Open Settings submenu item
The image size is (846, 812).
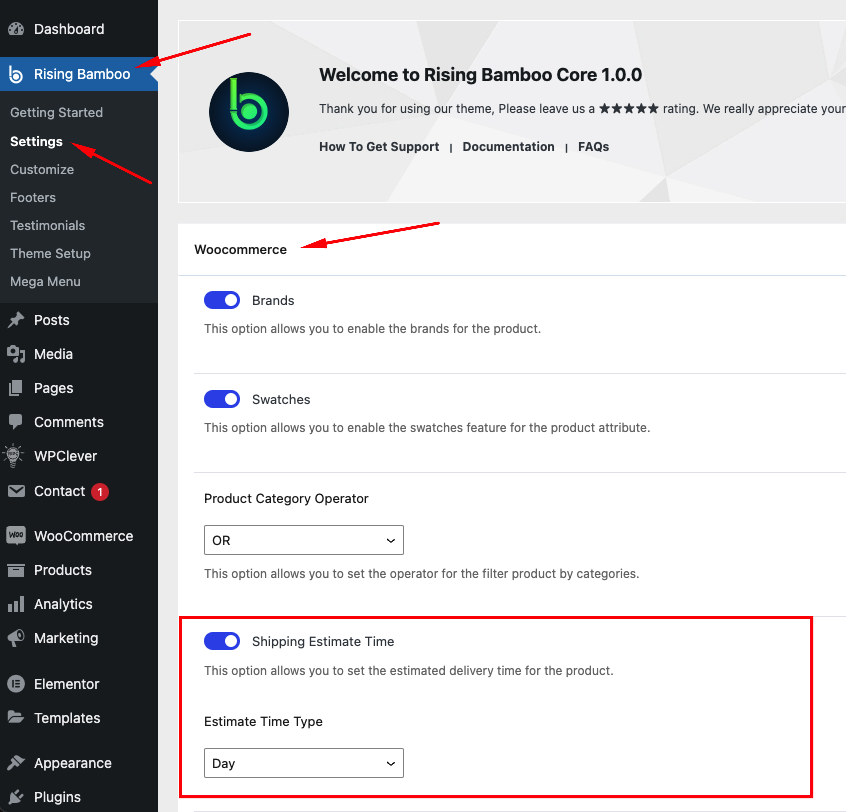(x=36, y=141)
